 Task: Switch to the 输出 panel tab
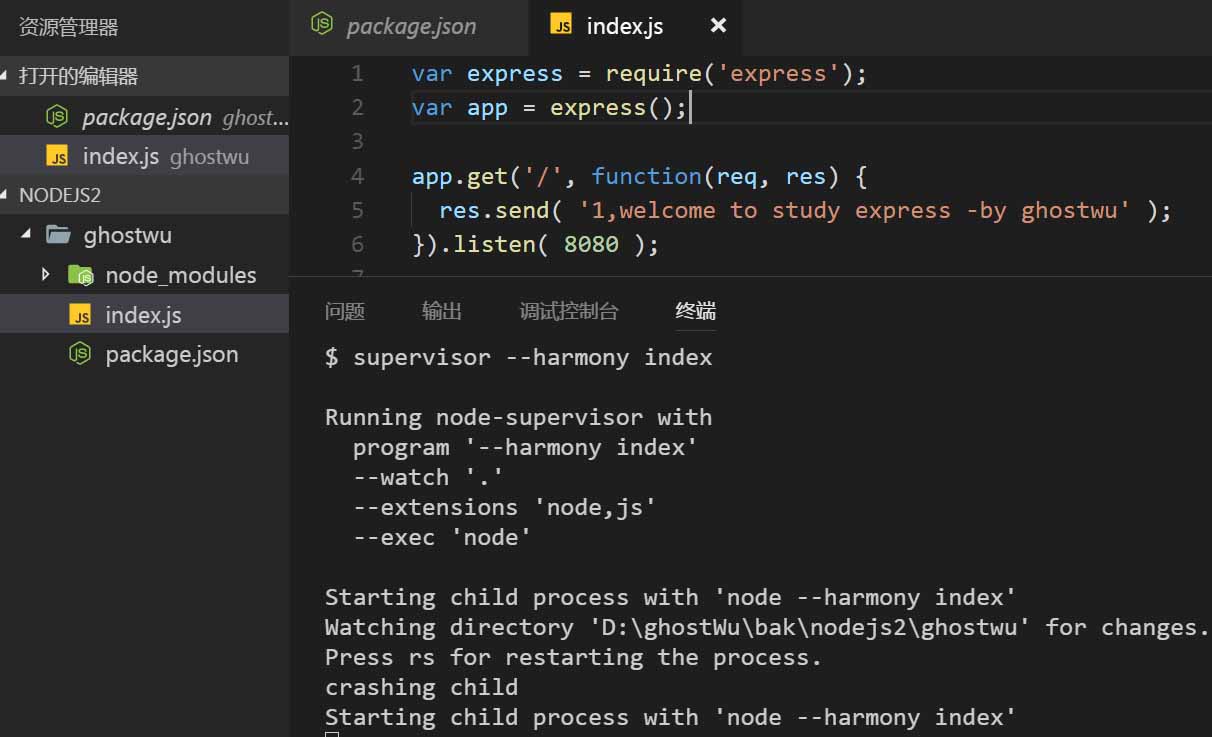coord(442,311)
